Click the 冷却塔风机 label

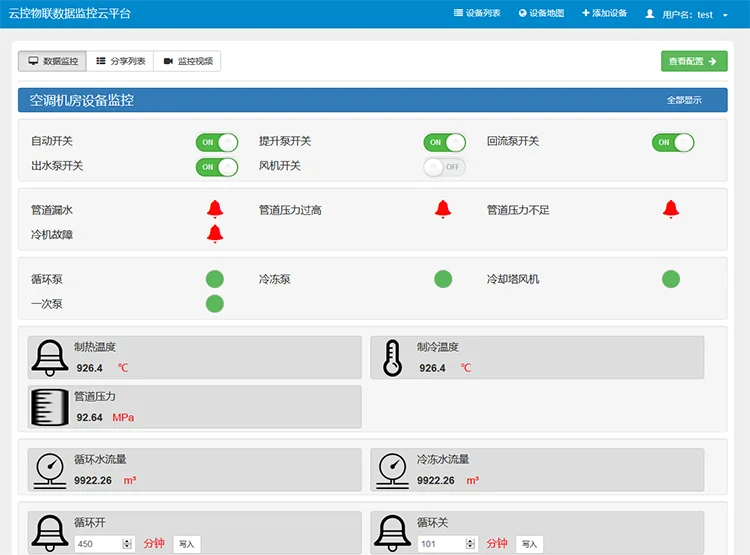coord(513,279)
